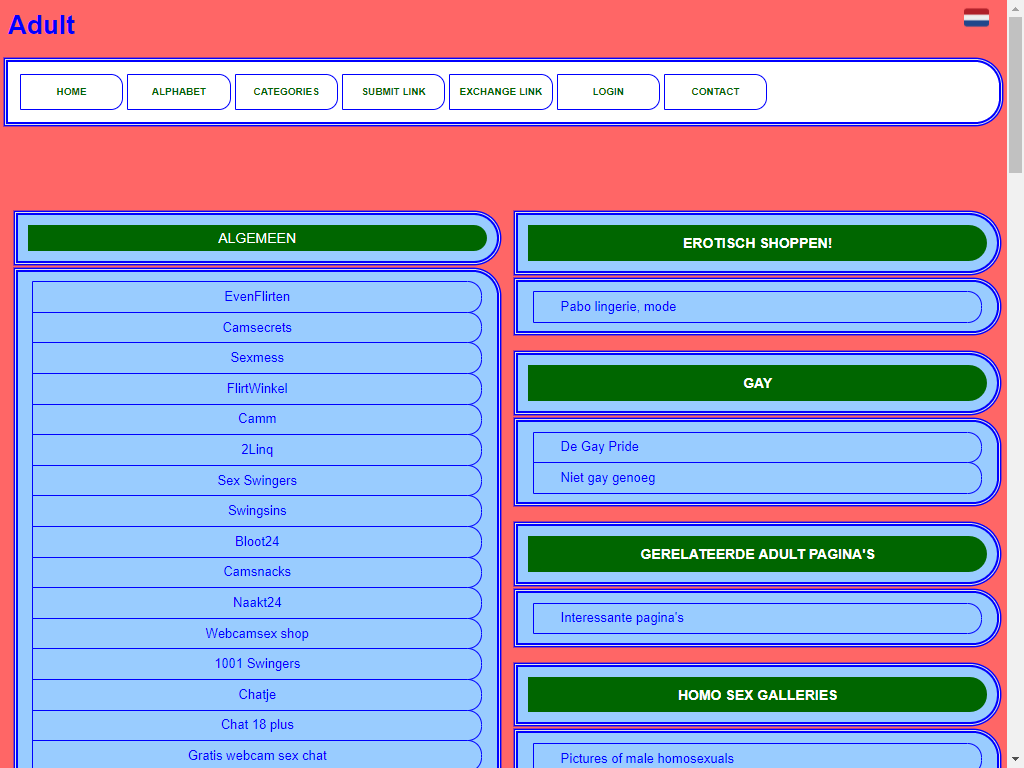Open the Webcamsex shop link

(257, 633)
